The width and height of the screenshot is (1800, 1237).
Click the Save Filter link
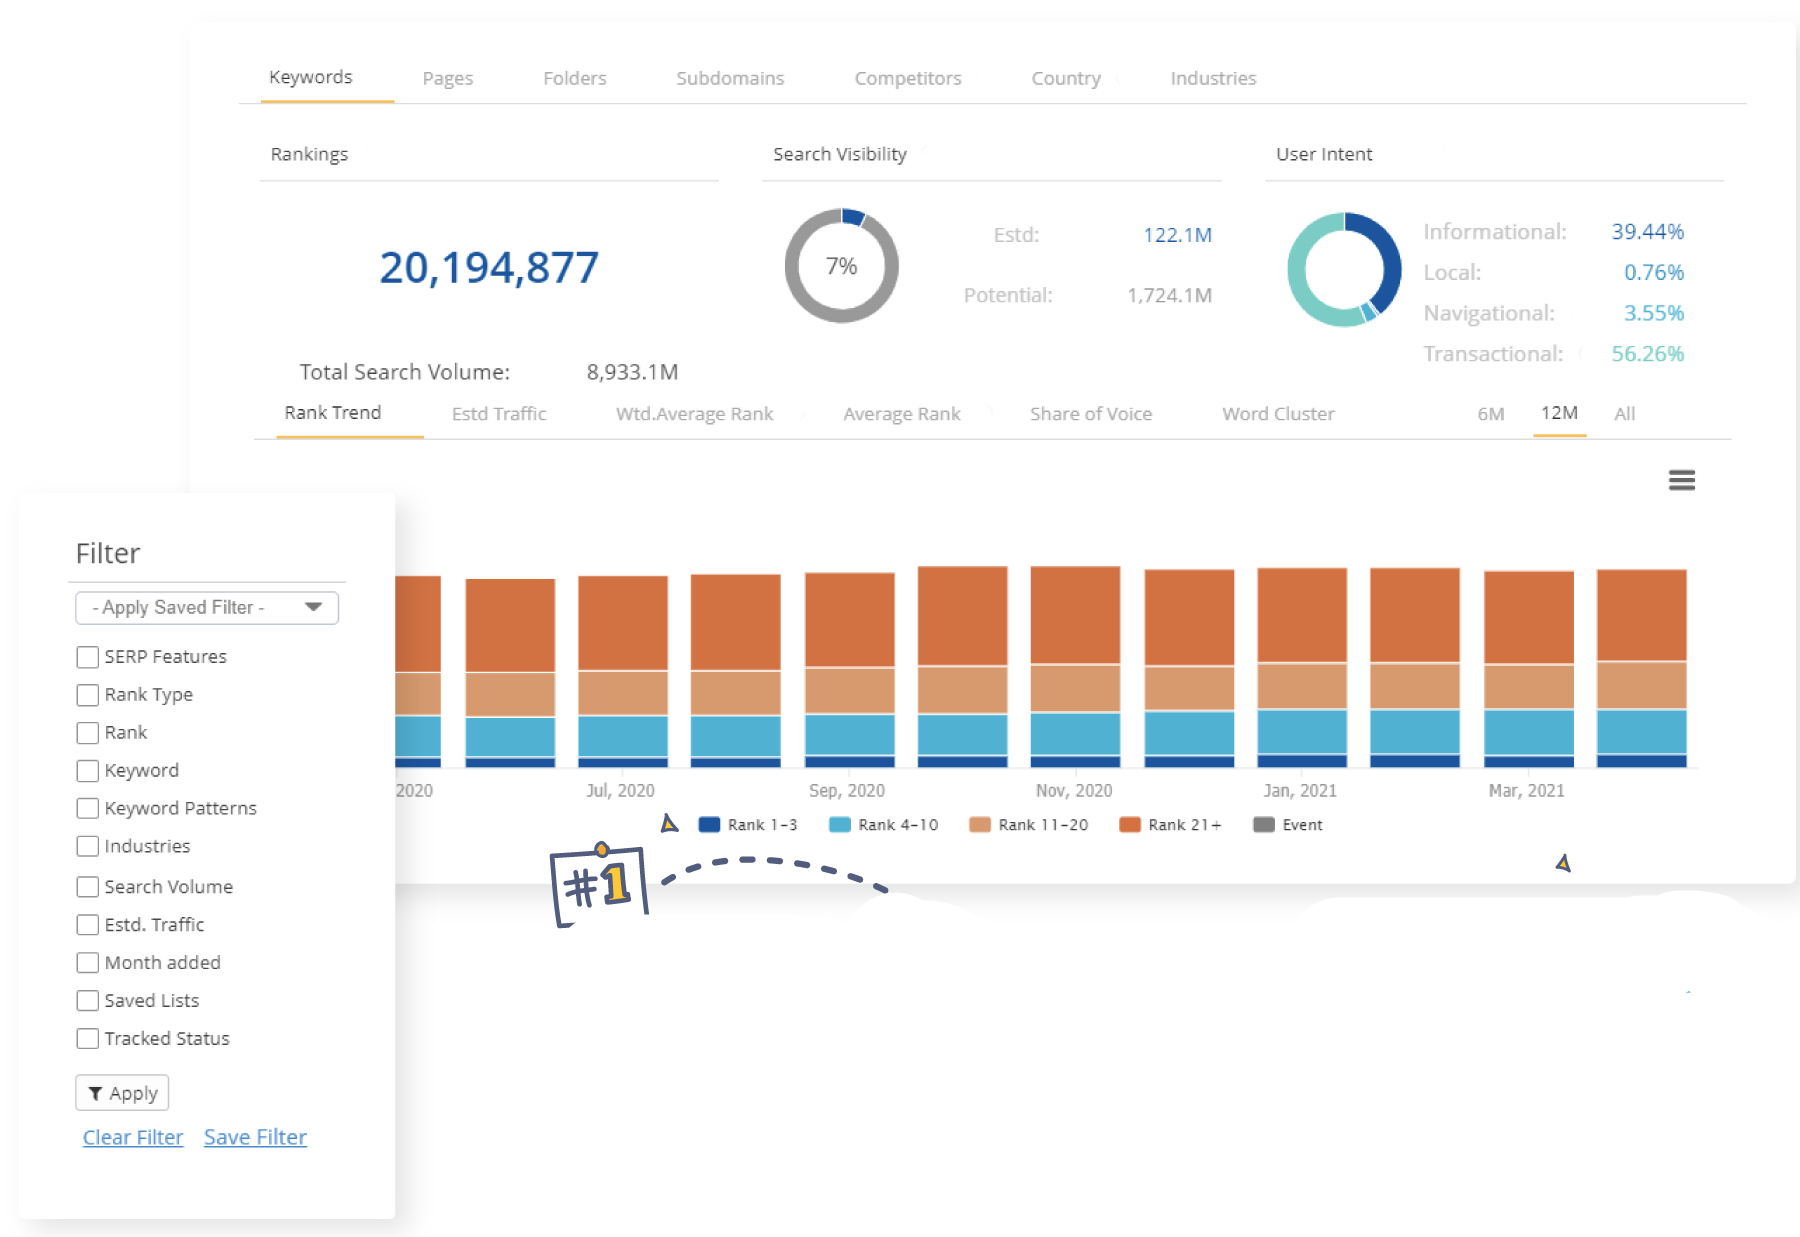coord(255,1136)
